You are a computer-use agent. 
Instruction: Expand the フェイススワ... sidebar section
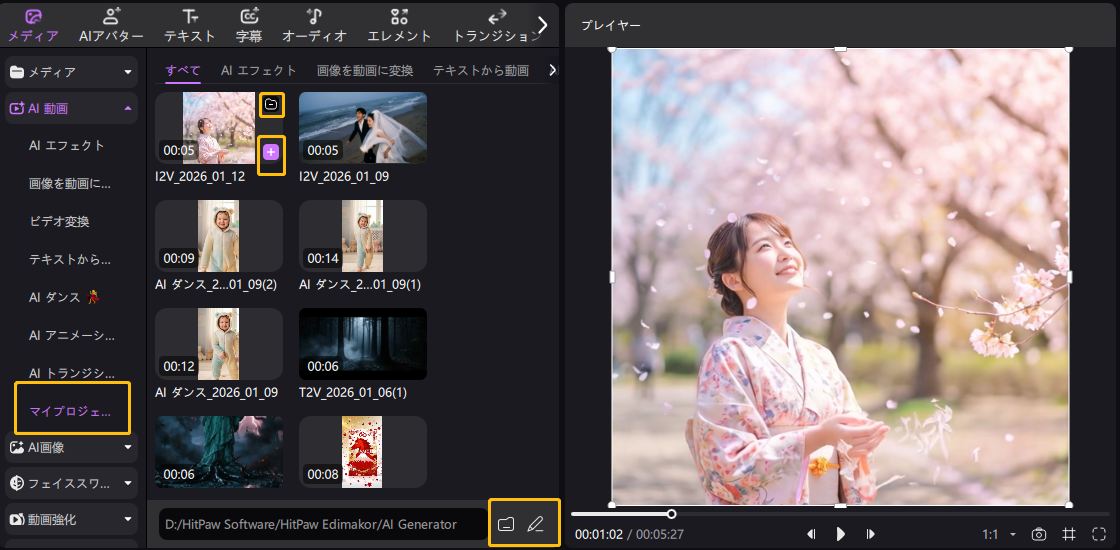(x=71, y=484)
